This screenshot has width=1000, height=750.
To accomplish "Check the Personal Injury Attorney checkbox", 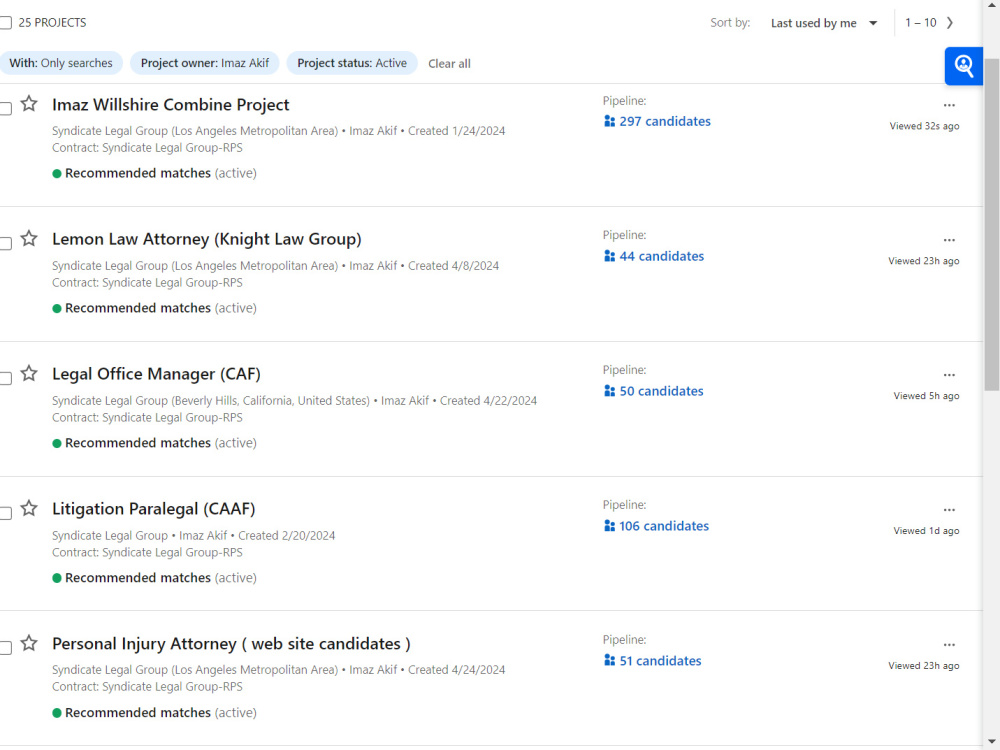I will click(6, 648).
